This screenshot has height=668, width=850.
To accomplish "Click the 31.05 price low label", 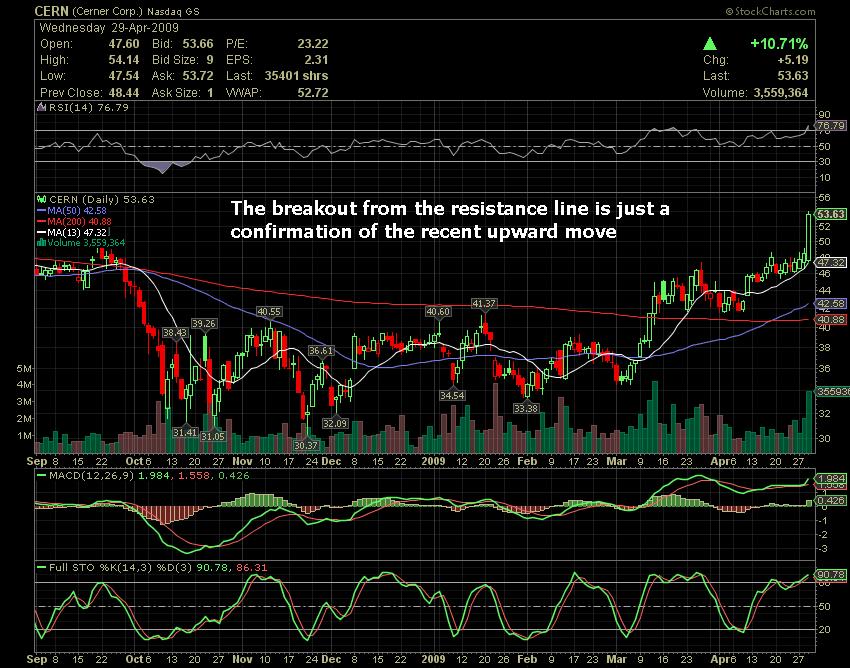I will pyautogui.click(x=212, y=436).
